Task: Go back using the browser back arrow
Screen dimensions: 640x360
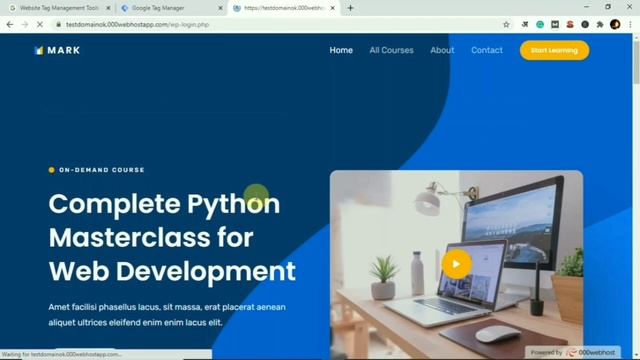Action: [10, 24]
